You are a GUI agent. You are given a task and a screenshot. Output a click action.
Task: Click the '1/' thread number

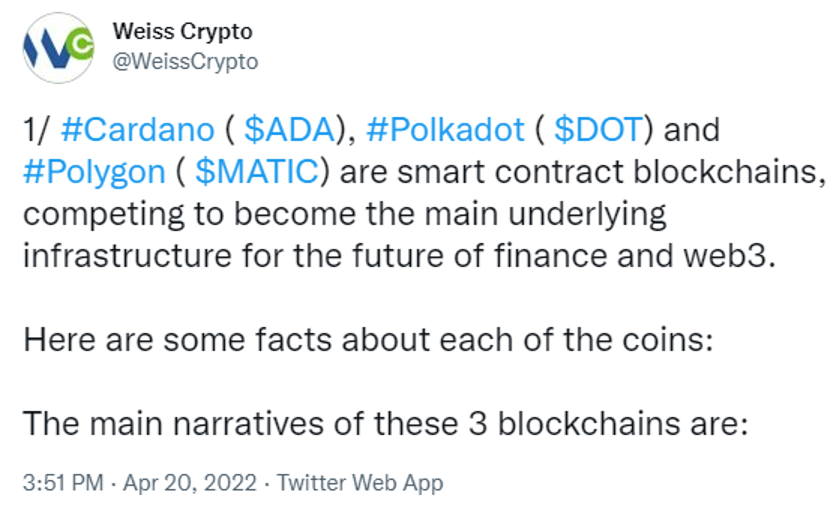pos(36,130)
